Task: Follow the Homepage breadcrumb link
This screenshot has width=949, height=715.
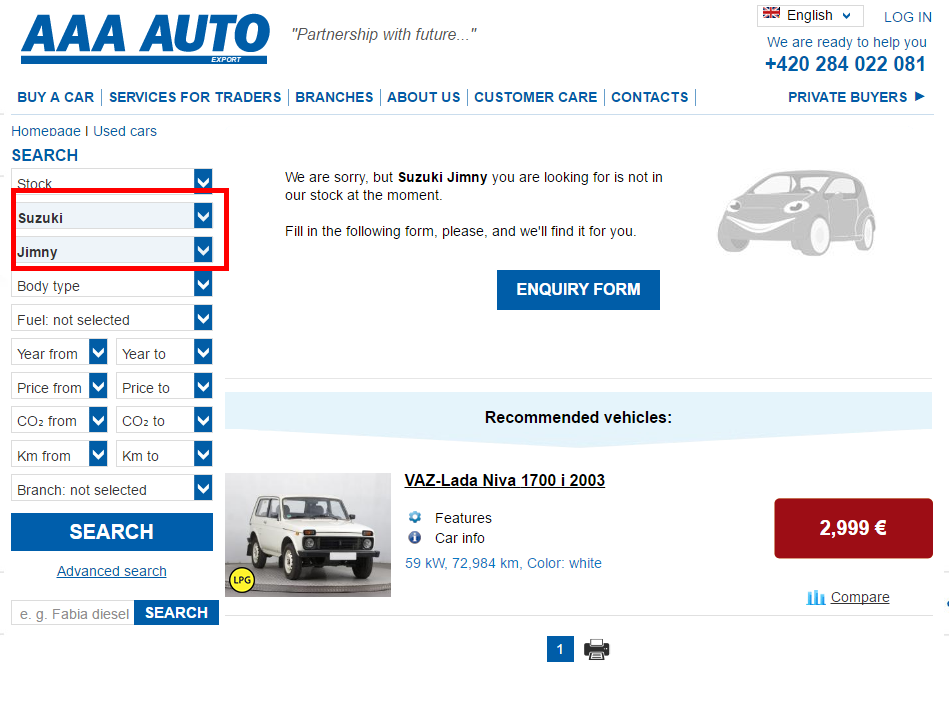Action: (46, 131)
